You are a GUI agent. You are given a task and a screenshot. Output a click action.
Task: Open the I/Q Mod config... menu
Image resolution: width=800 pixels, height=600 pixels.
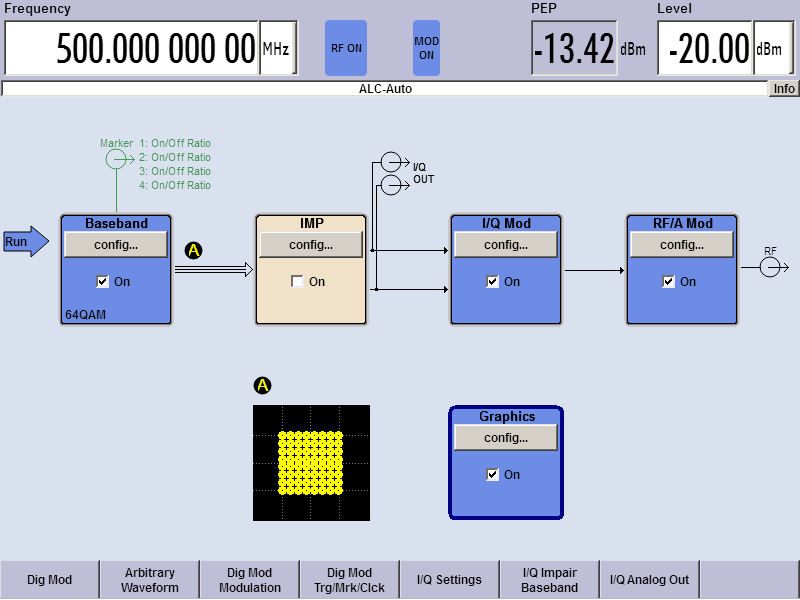[x=506, y=245]
